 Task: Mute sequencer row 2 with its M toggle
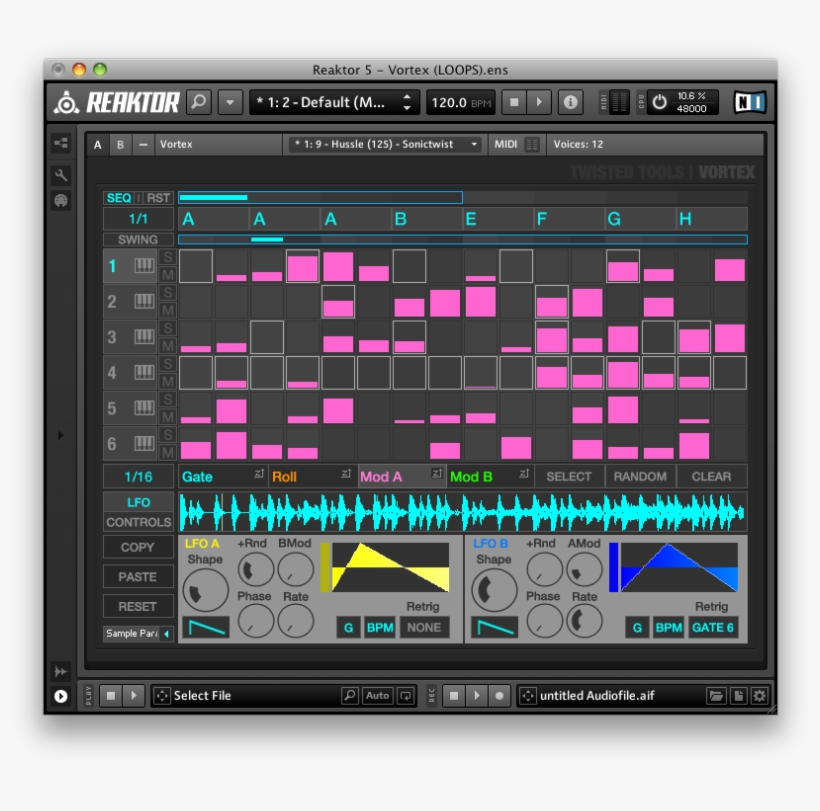tap(167, 308)
